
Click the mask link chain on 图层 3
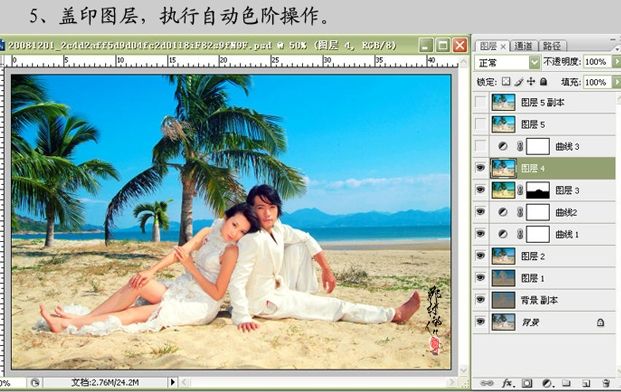(520, 190)
